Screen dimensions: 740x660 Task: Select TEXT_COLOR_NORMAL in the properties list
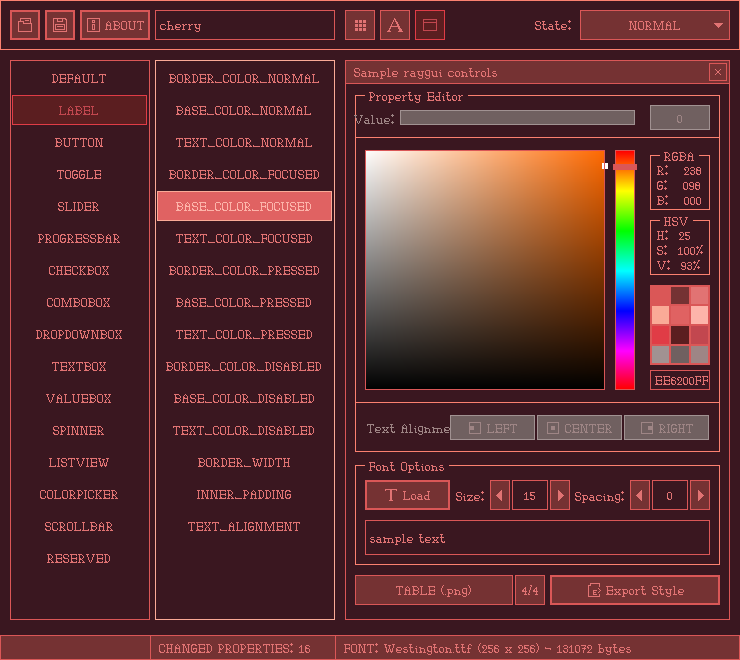coord(244,143)
